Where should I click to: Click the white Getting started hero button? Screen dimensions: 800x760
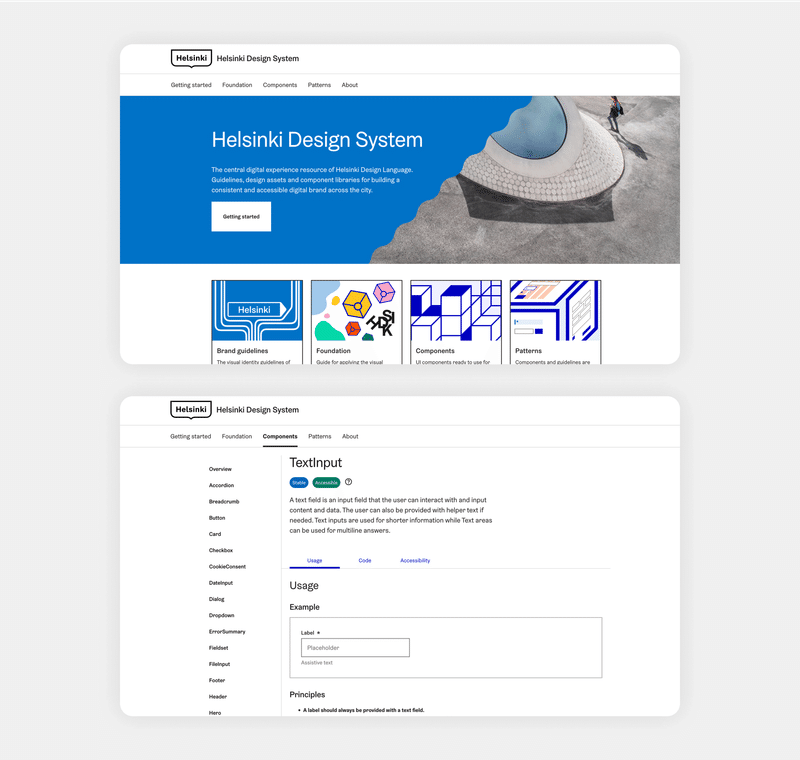point(241,217)
